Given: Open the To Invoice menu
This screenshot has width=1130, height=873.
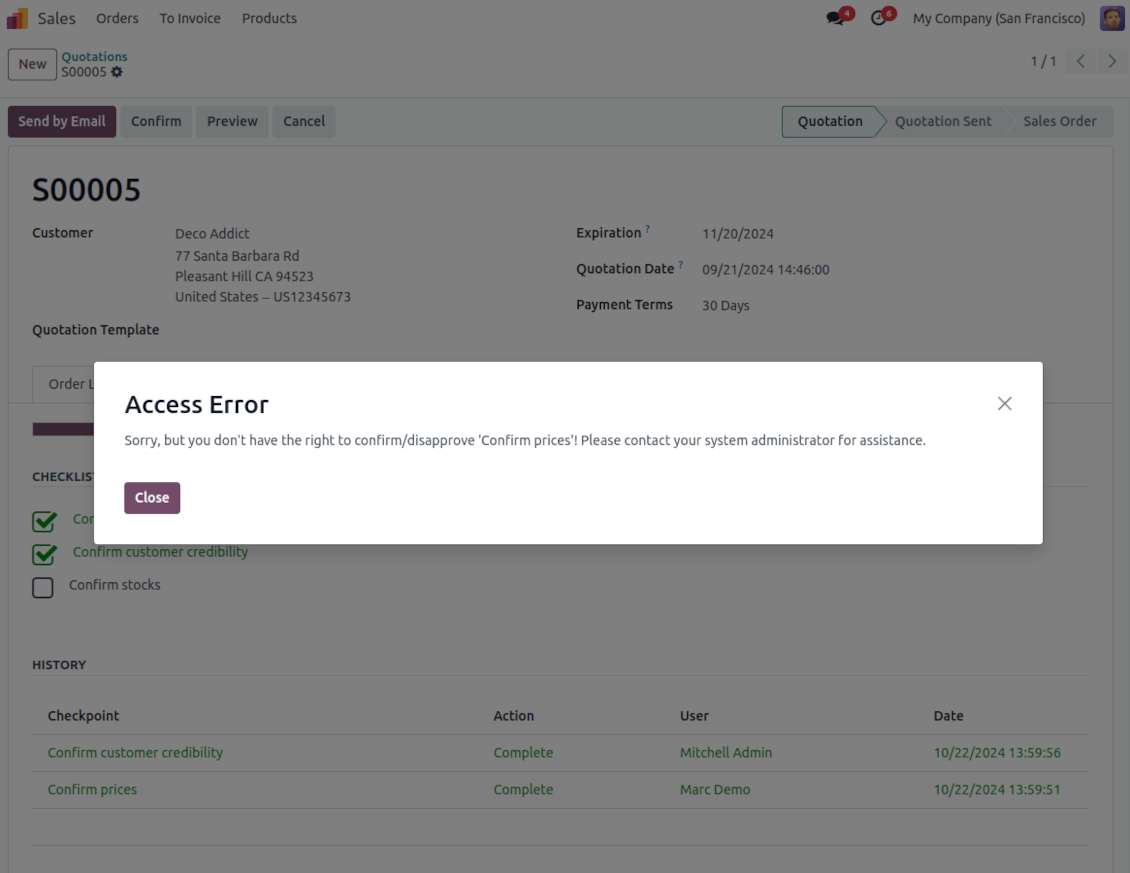Looking at the screenshot, I should tap(190, 18).
